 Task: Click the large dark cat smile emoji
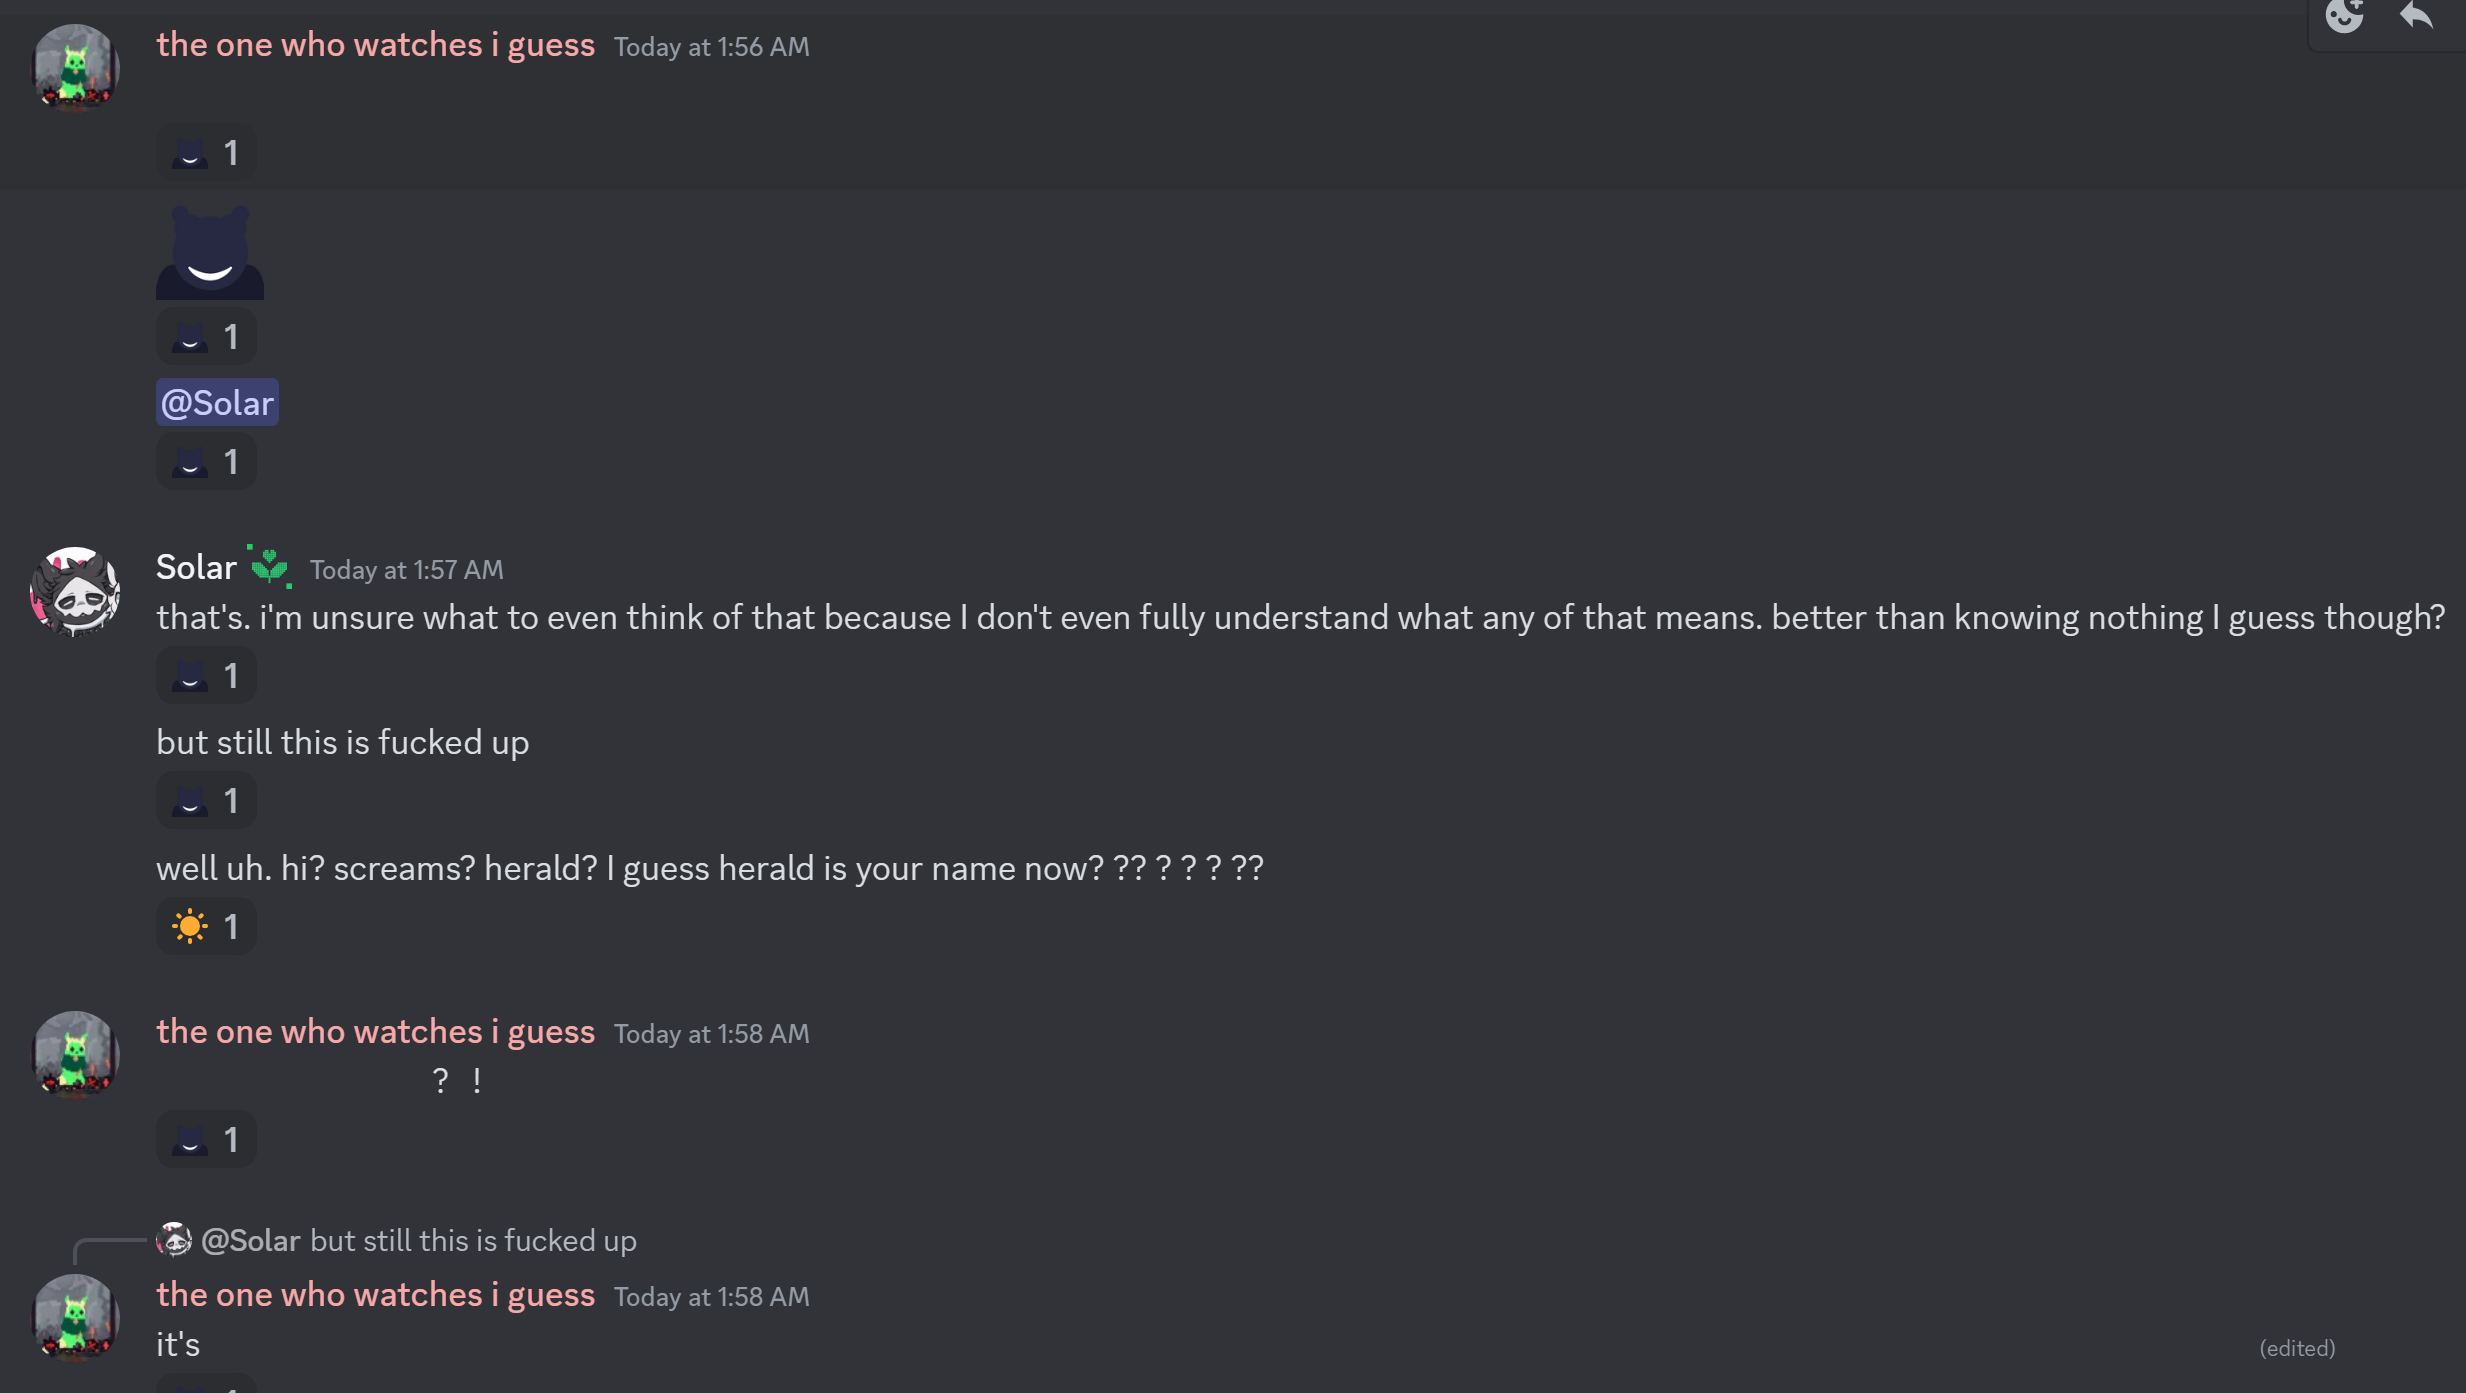coord(210,252)
